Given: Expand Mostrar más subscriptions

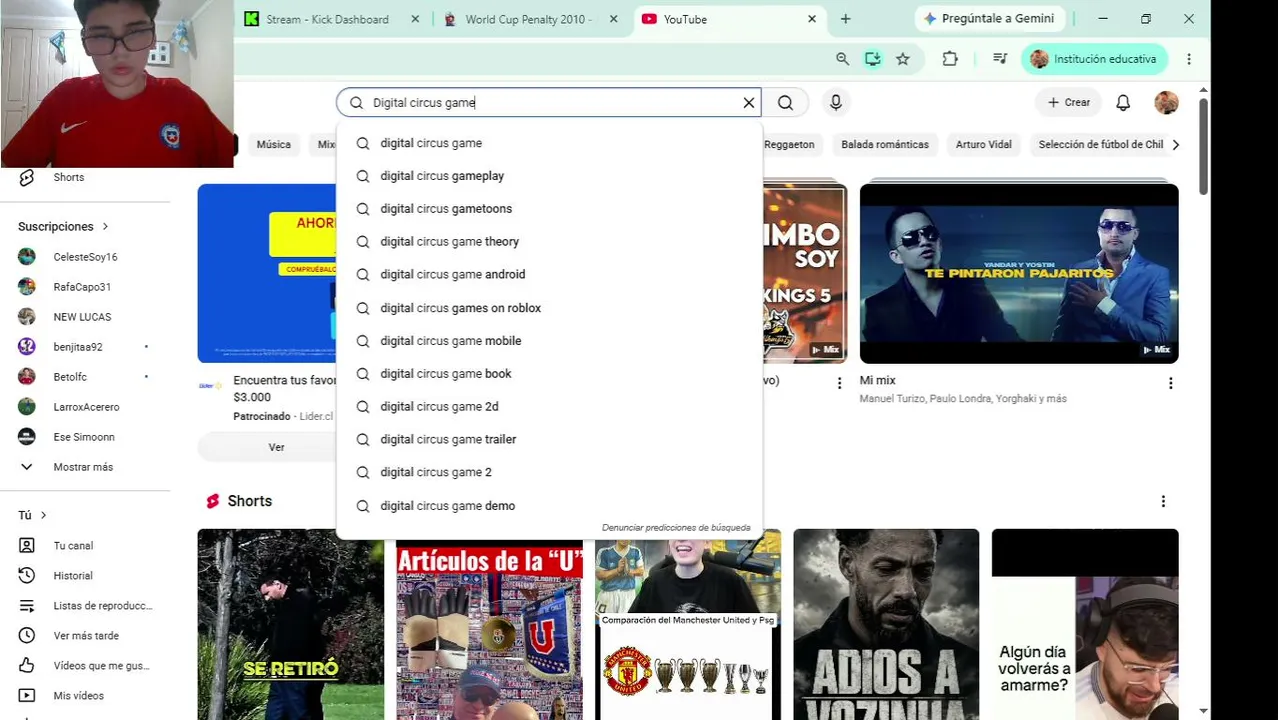Looking at the screenshot, I should pyautogui.click(x=85, y=467).
